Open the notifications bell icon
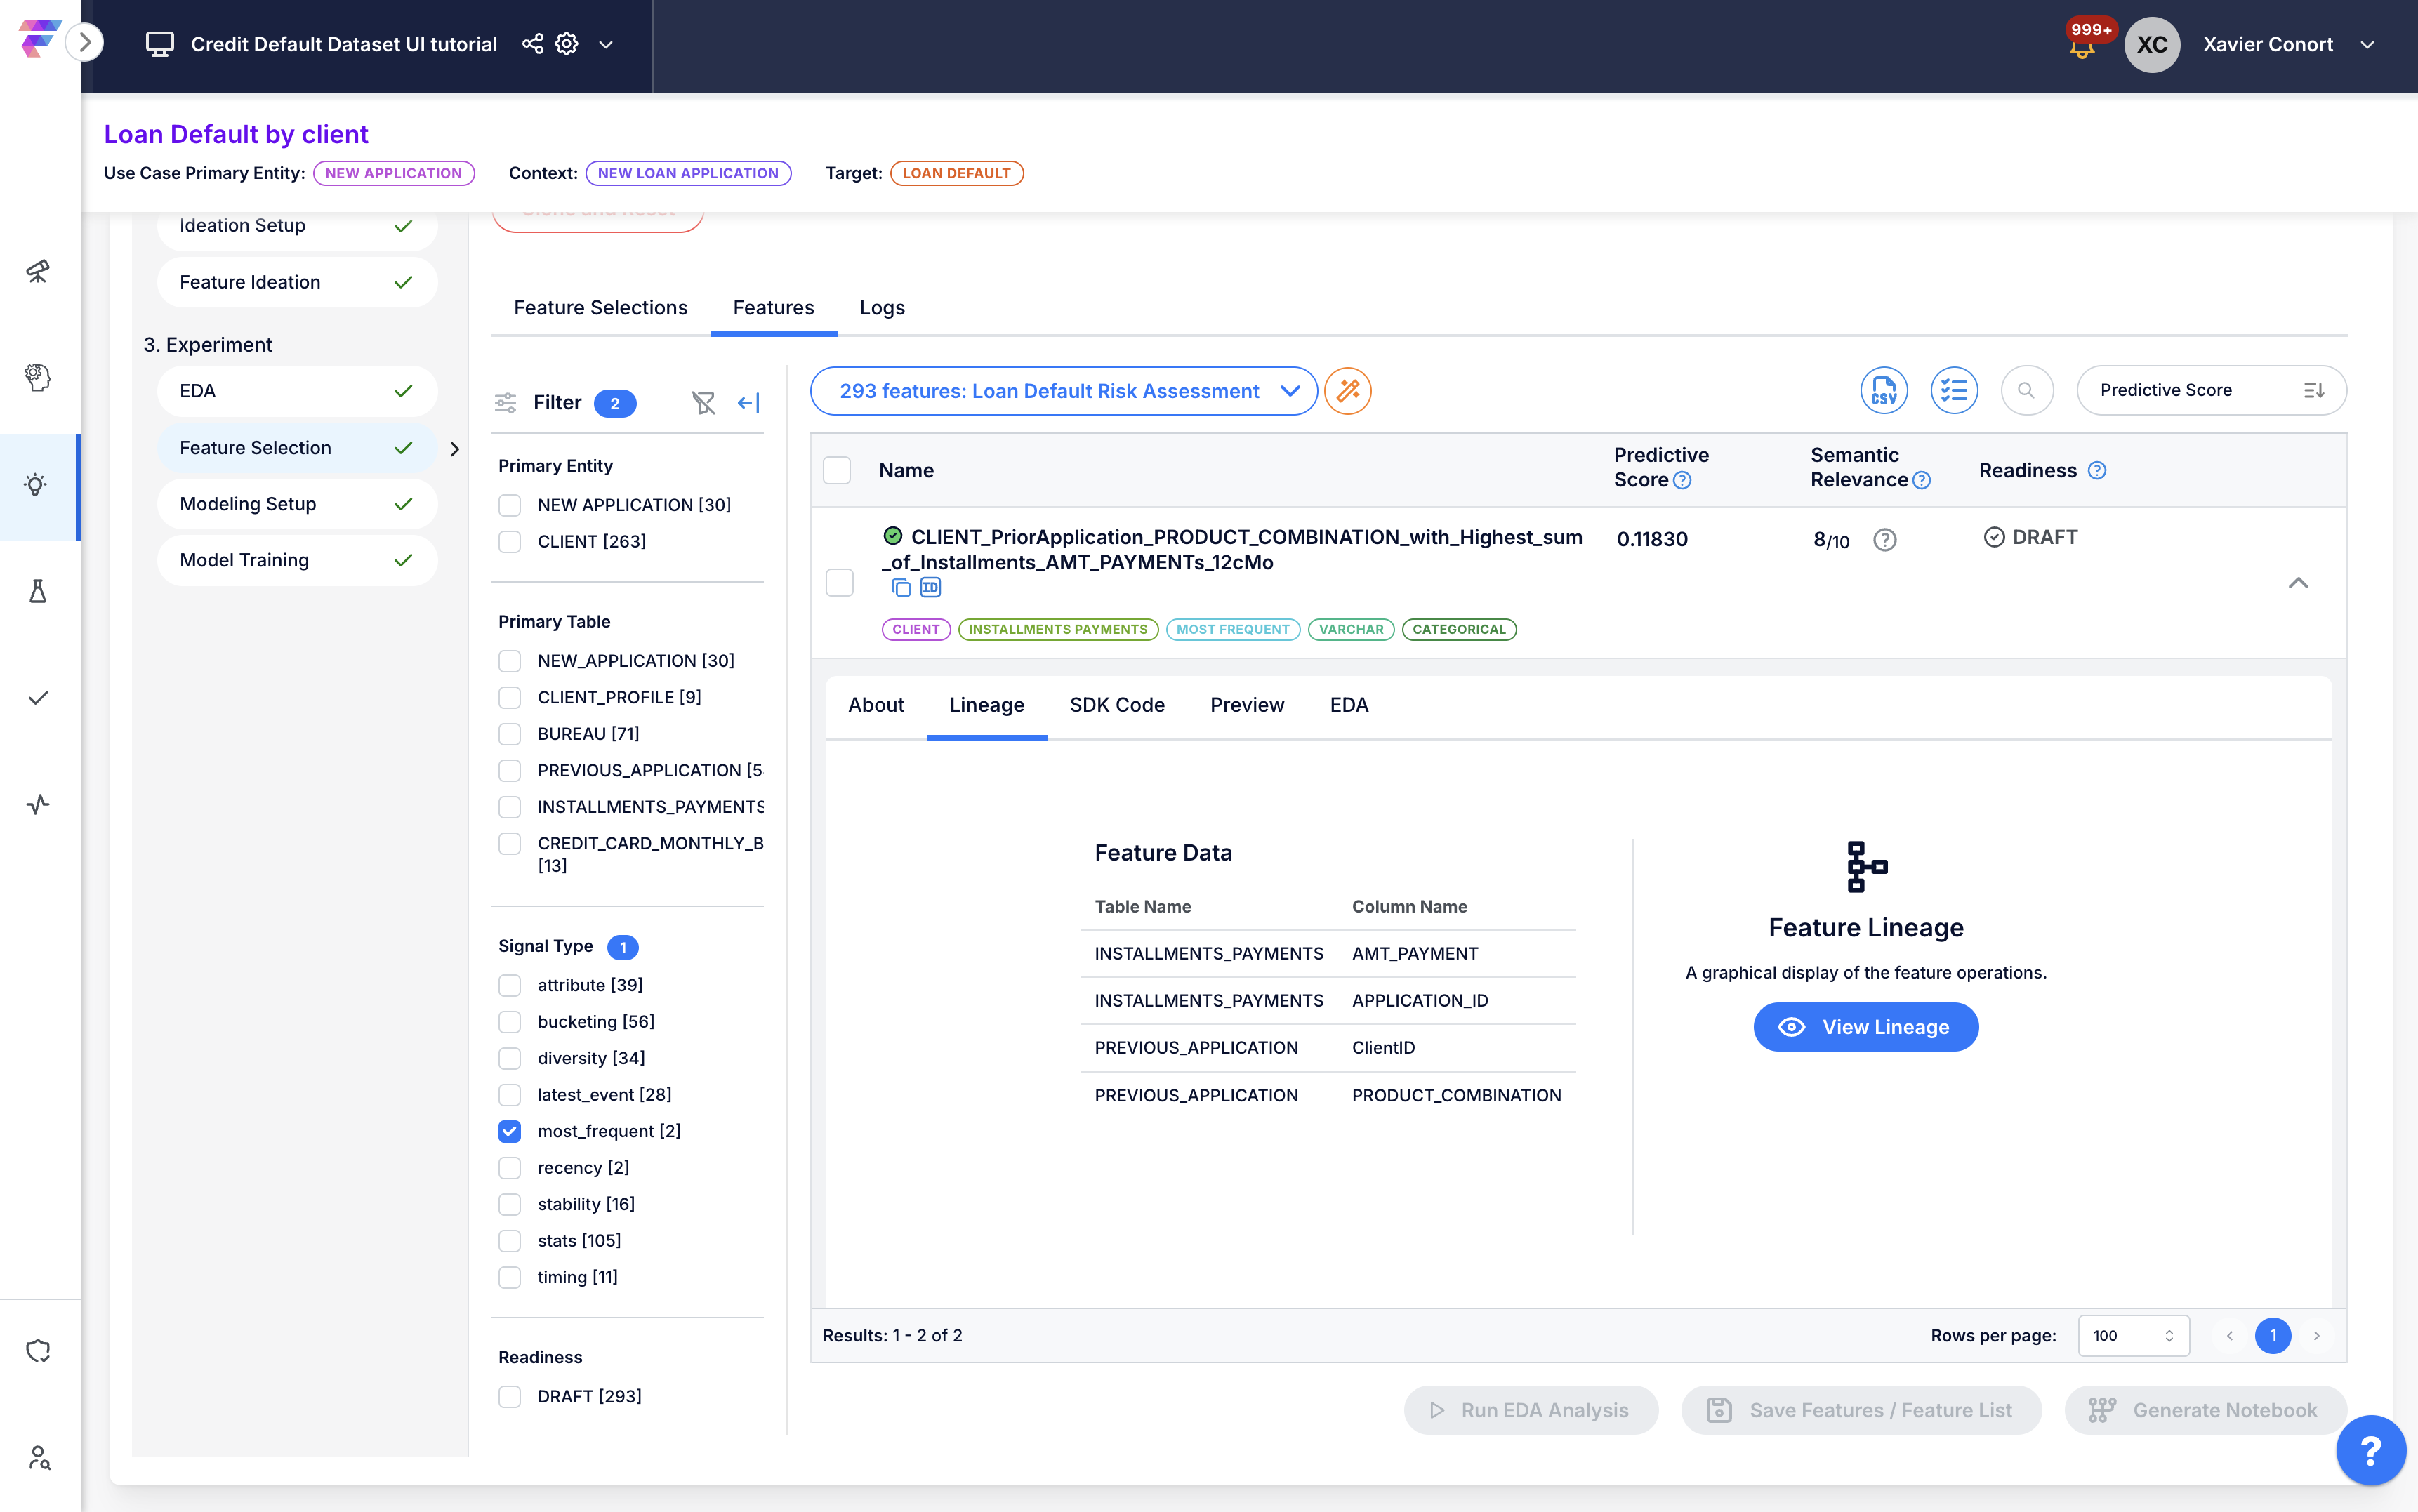 pos(2082,47)
